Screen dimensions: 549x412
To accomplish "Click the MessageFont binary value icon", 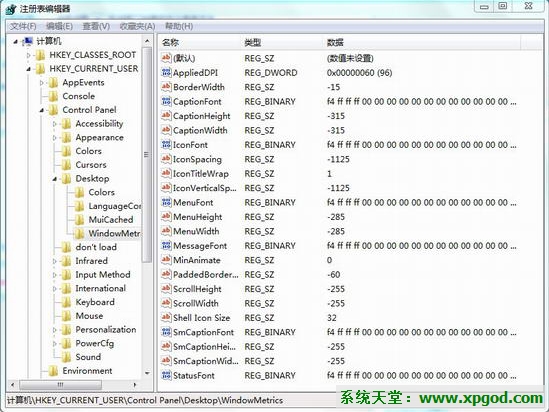I will point(166,245).
